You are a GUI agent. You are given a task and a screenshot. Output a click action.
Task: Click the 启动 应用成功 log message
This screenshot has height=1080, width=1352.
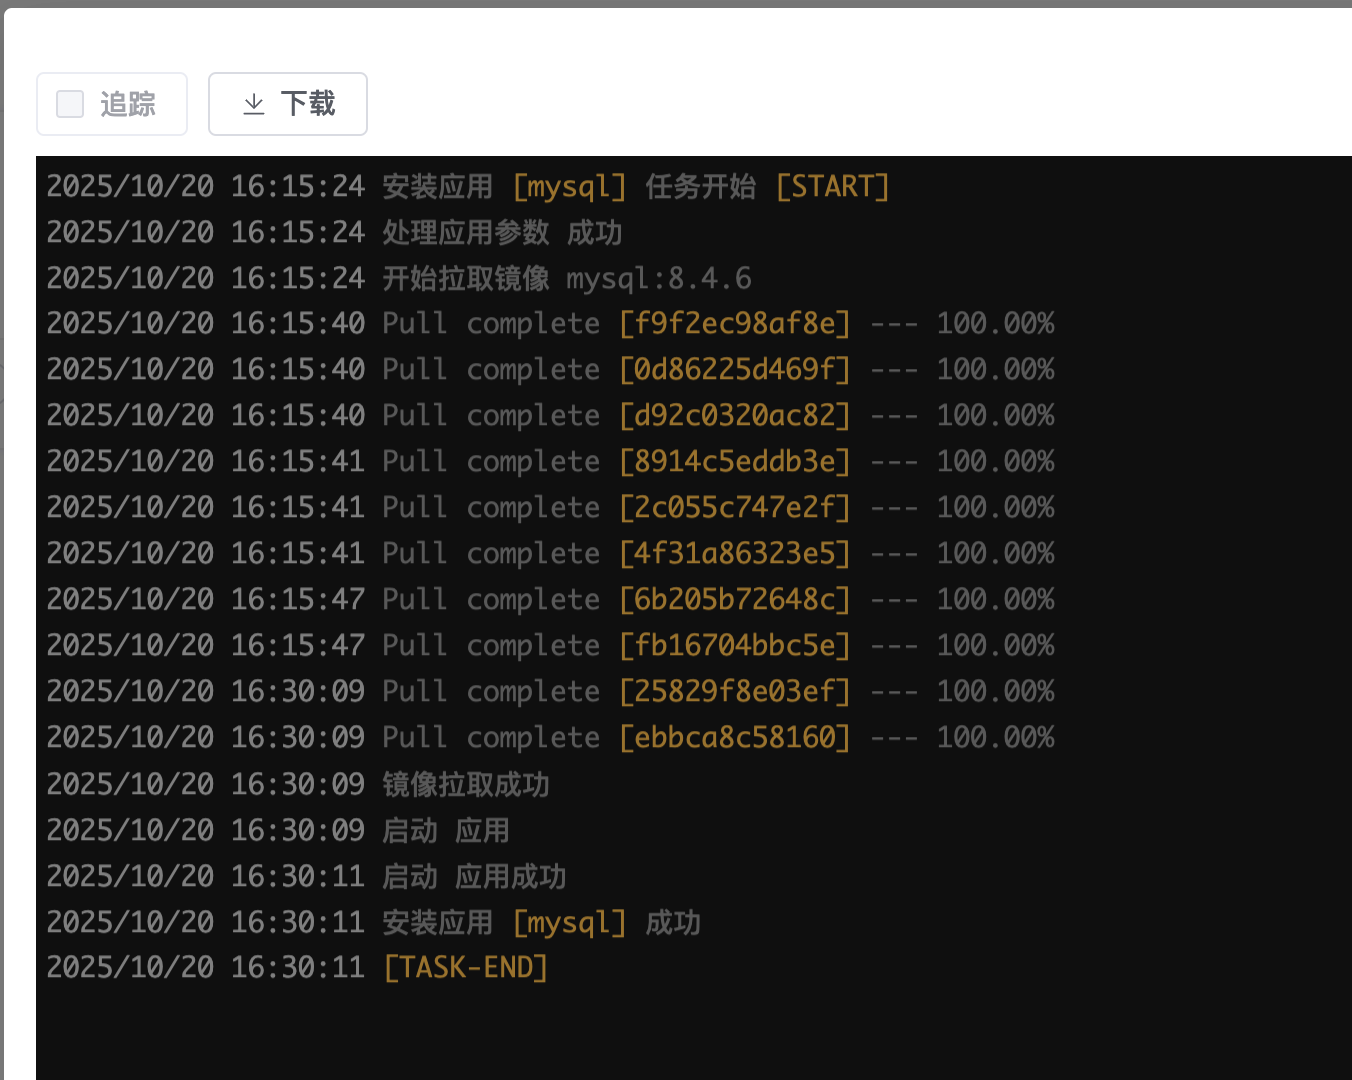point(474,877)
